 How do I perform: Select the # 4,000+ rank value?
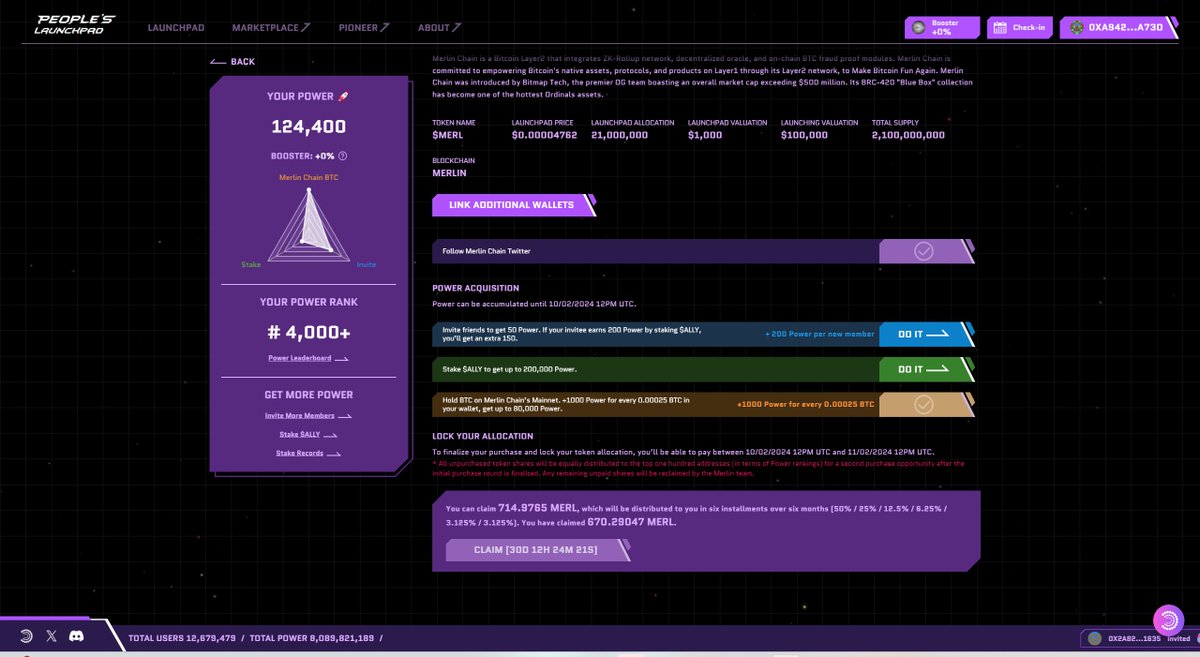pyautogui.click(x=308, y=331)
